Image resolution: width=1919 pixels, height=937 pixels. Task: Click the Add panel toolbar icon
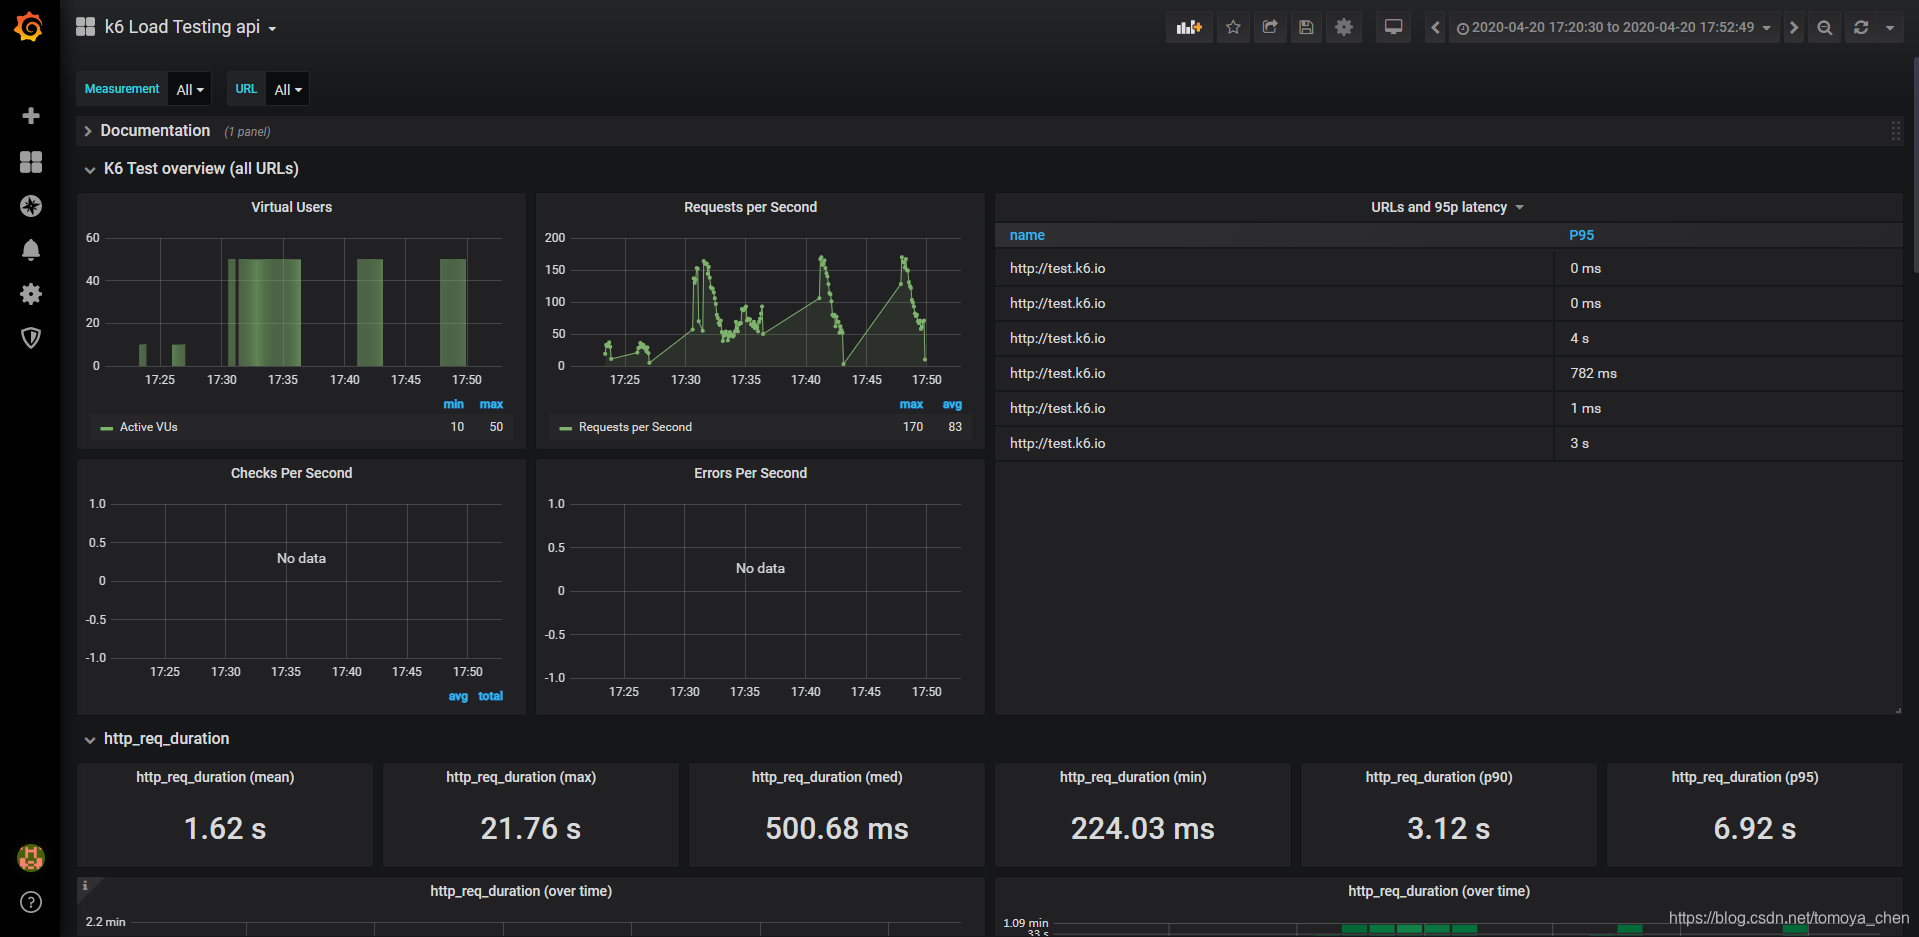[1189, 27]
